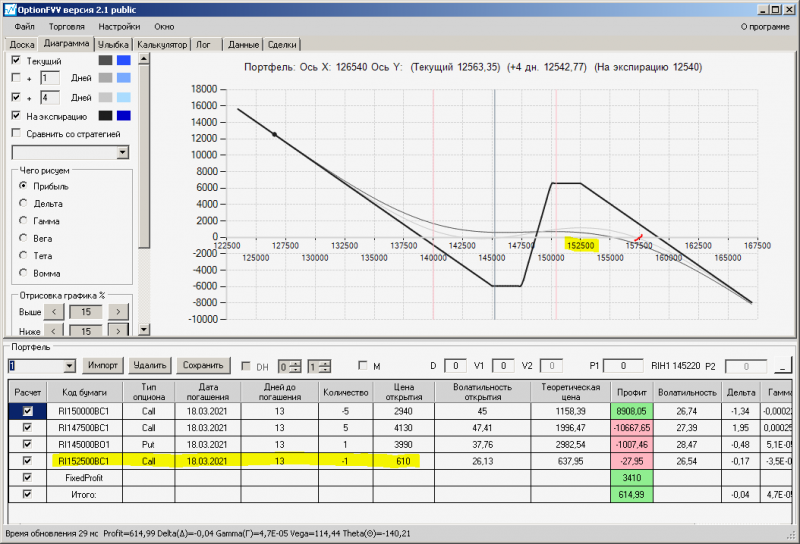Image resolution: width=800 pixels, height=544 pixels.
Task: Click the total profit cell 614,99
Action: 632,494
